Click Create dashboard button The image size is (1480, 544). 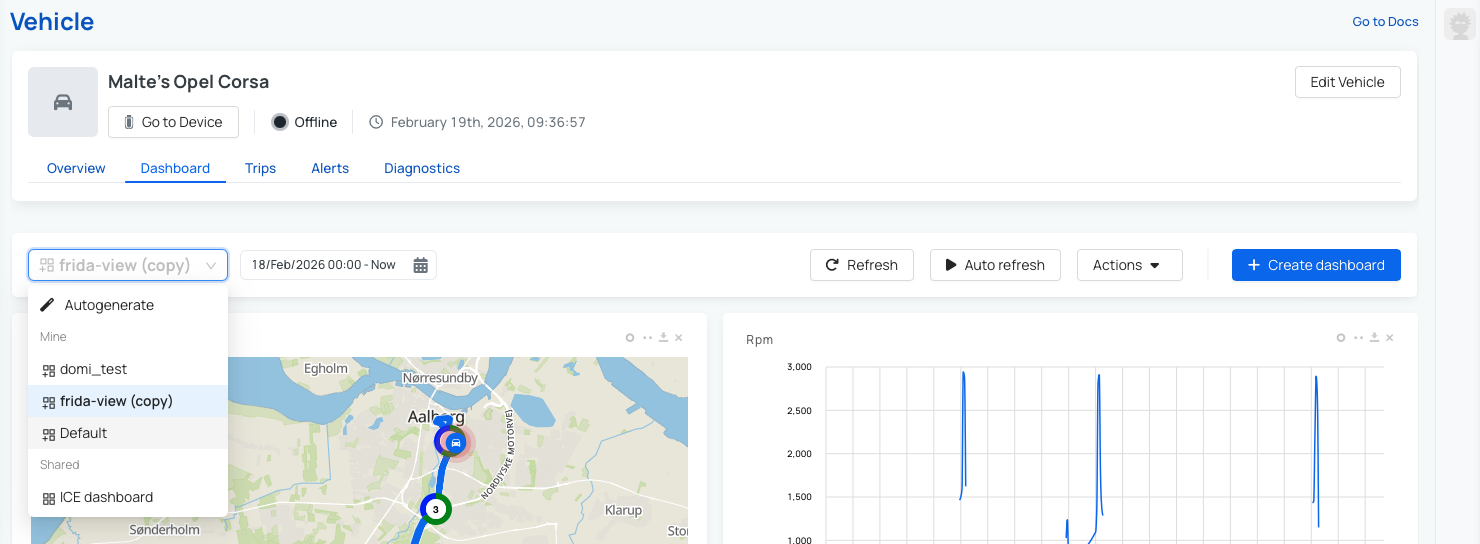click(x=1316, y=265)
